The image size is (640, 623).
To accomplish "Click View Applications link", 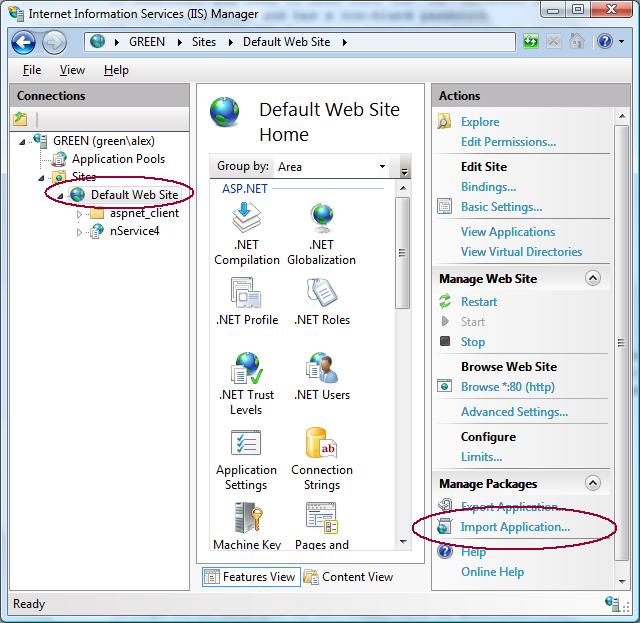I will point(508,232).
